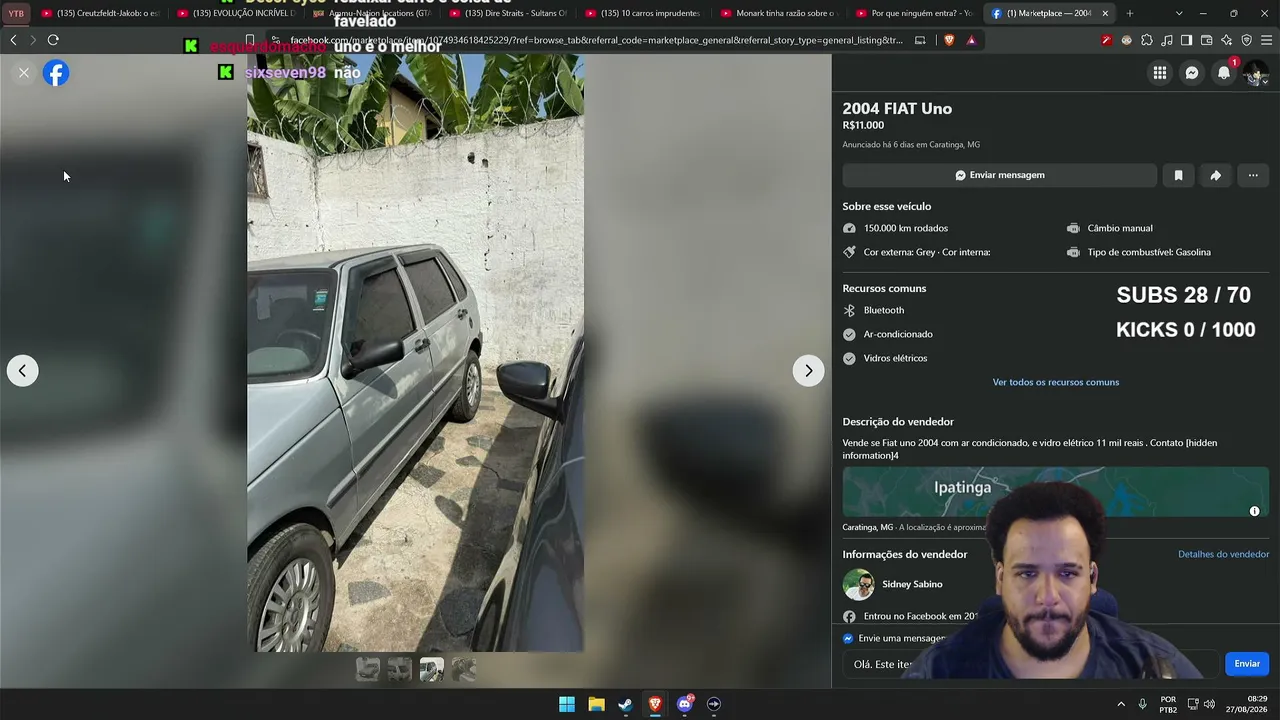Open the Brave Leo AI sparkle icon
This screenshot has height=720, width=1280.
[1226, 40]
